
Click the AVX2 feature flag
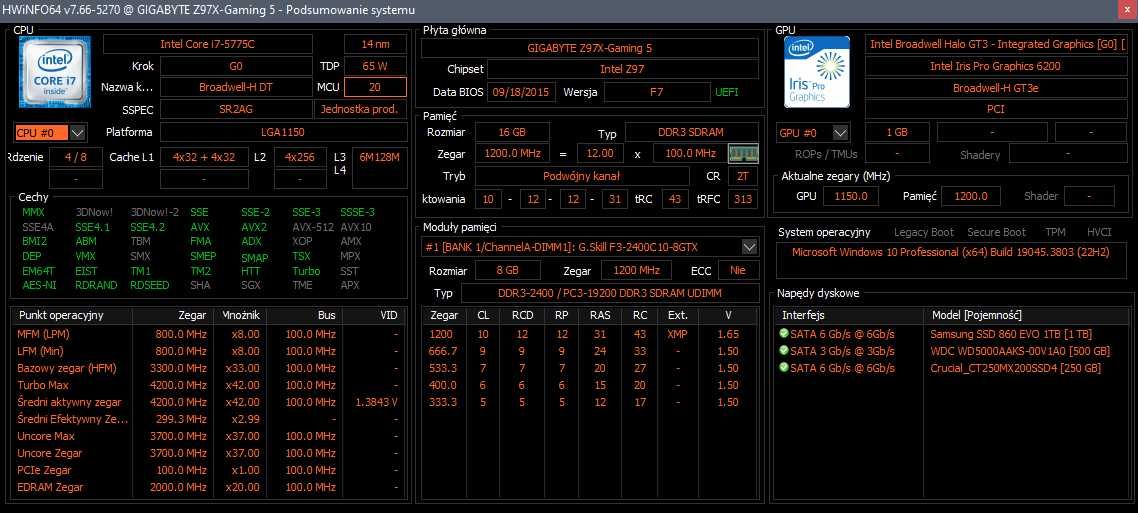254,226
